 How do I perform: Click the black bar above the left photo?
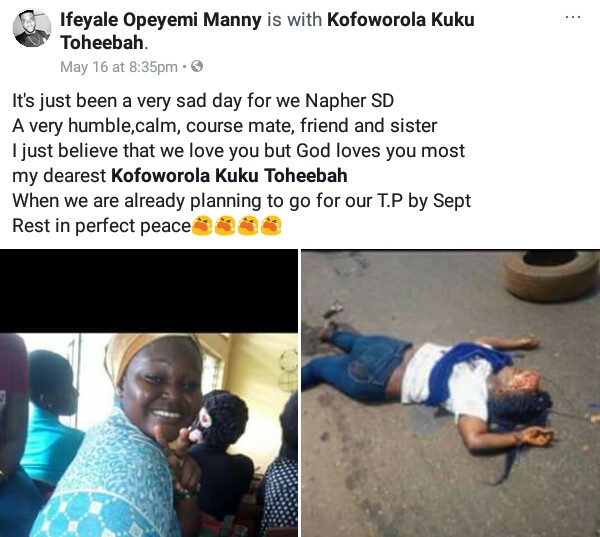pyautogui.click(x=150, y=290)
